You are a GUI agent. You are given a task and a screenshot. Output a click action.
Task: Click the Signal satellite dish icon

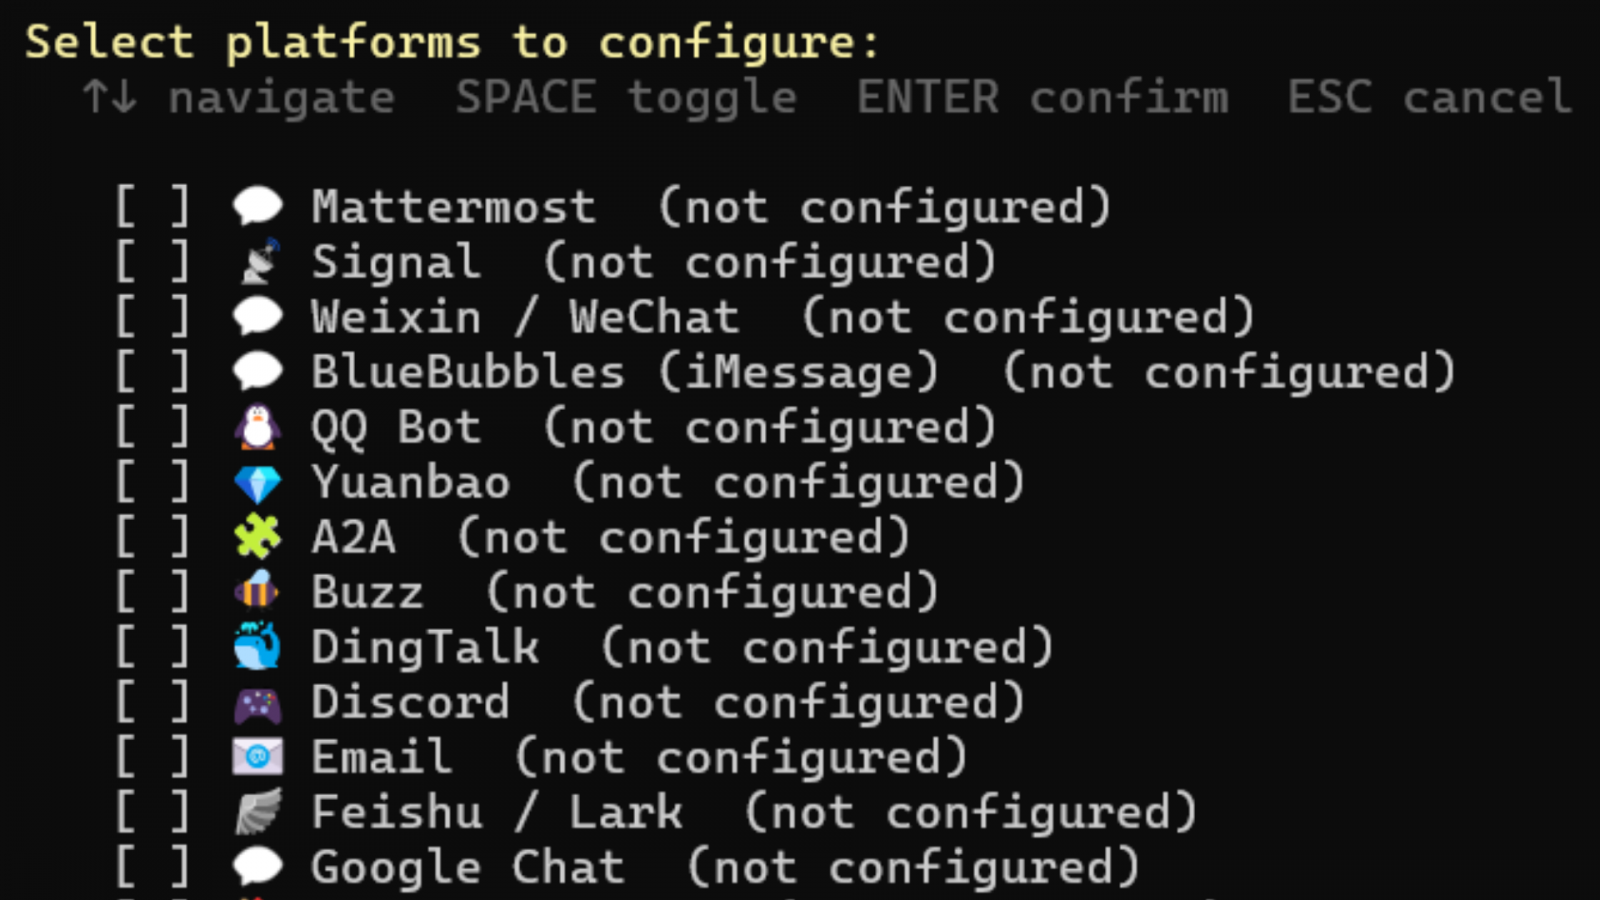[x=258, y=262]
